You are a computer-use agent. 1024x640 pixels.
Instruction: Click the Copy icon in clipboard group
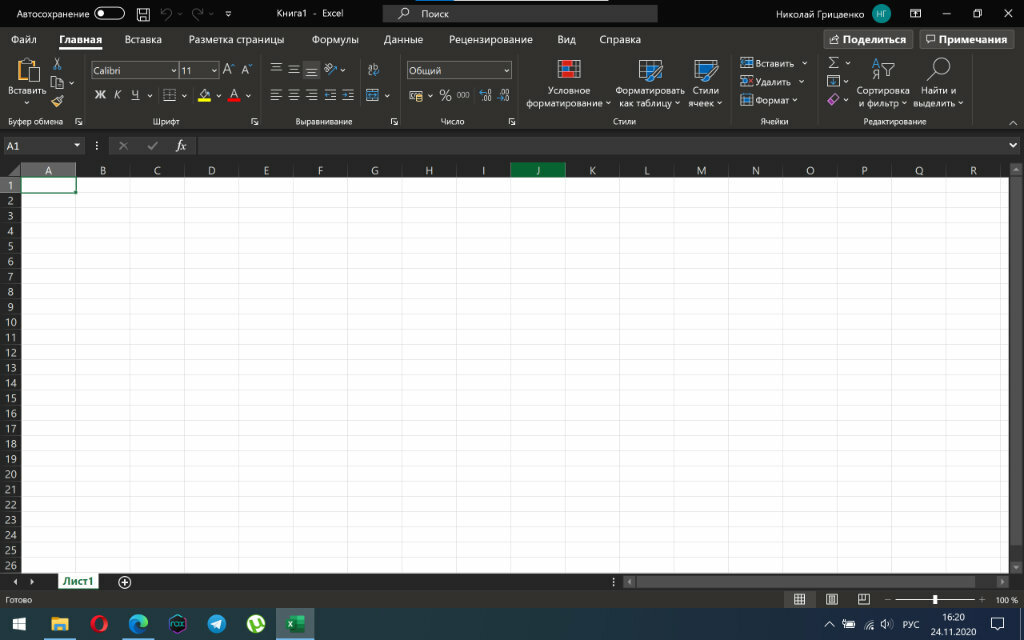[57, 83]
